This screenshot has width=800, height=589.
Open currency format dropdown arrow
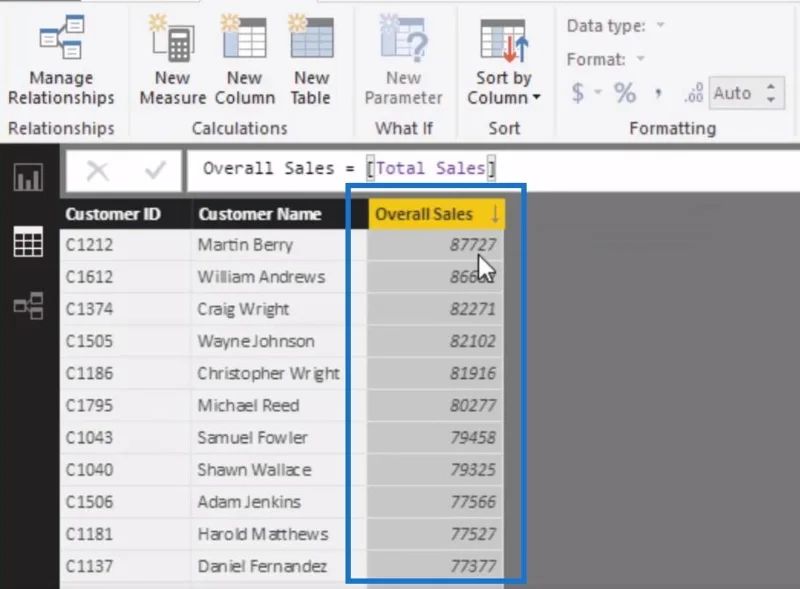[x=598, y=93]
